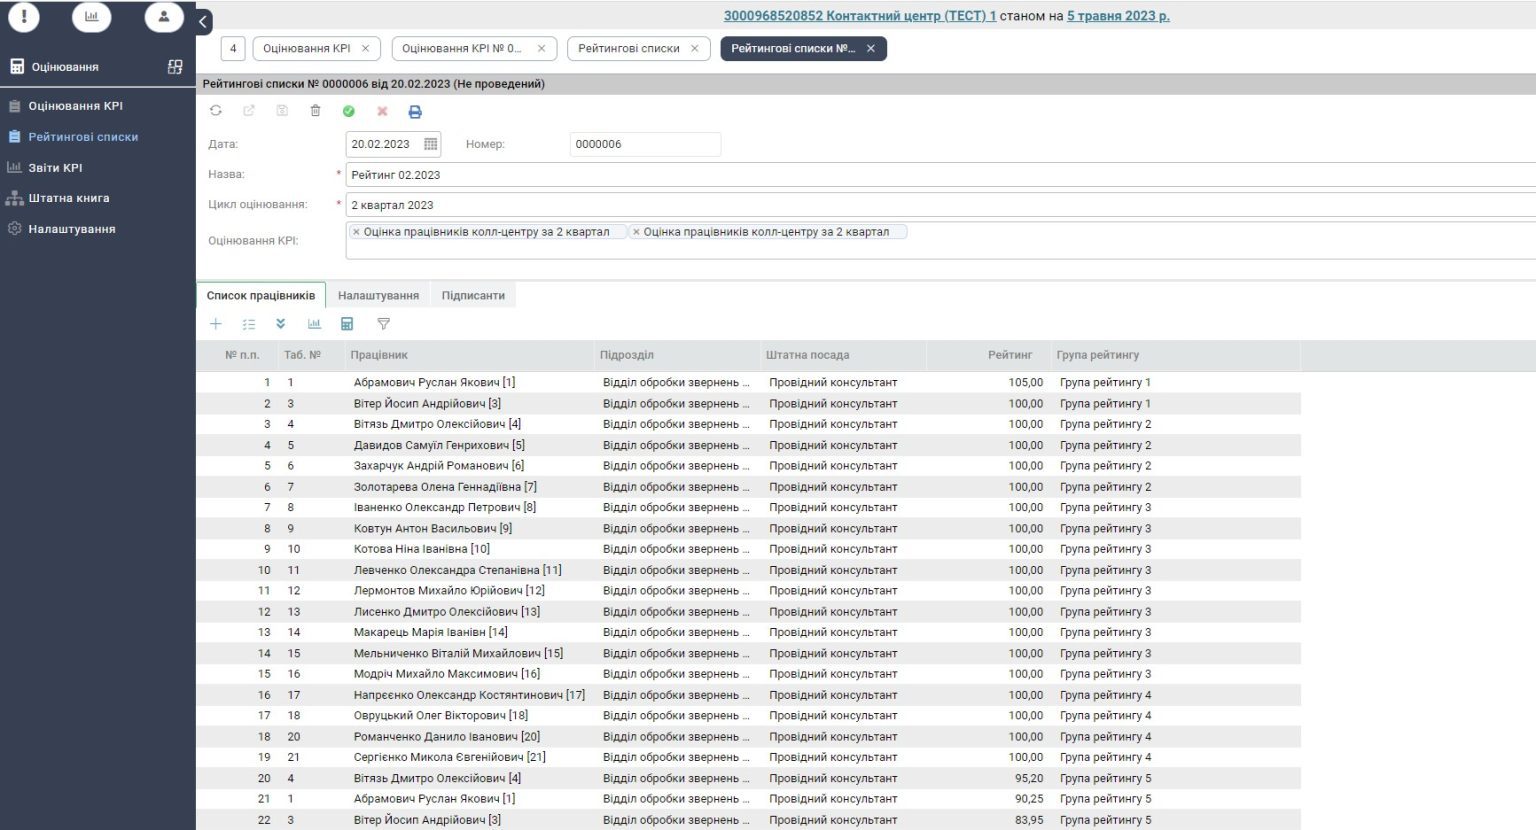
Task: Click the bar chart icon in list toolbar
Action: pyautogui.click(x=314, y=324)
